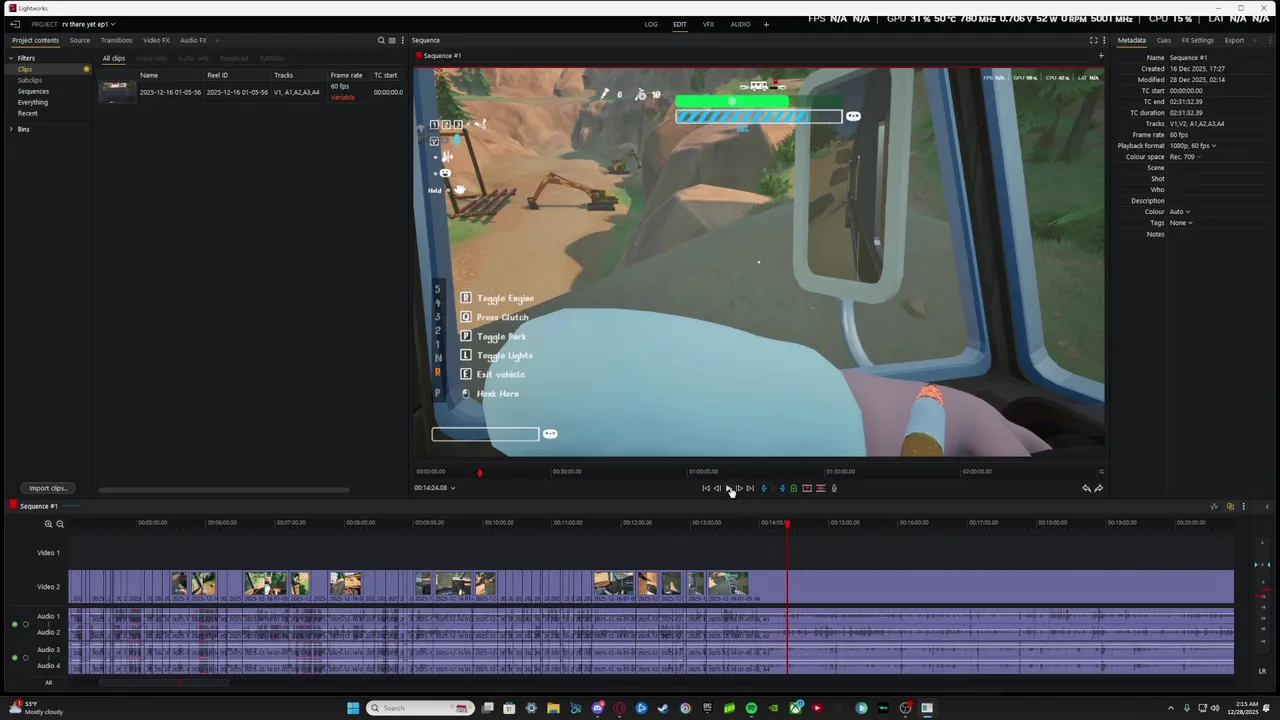Add a new layout with the plus icon
Image resolution: width=1280 pixels, height=720 pixels.
tap(766, 24)
